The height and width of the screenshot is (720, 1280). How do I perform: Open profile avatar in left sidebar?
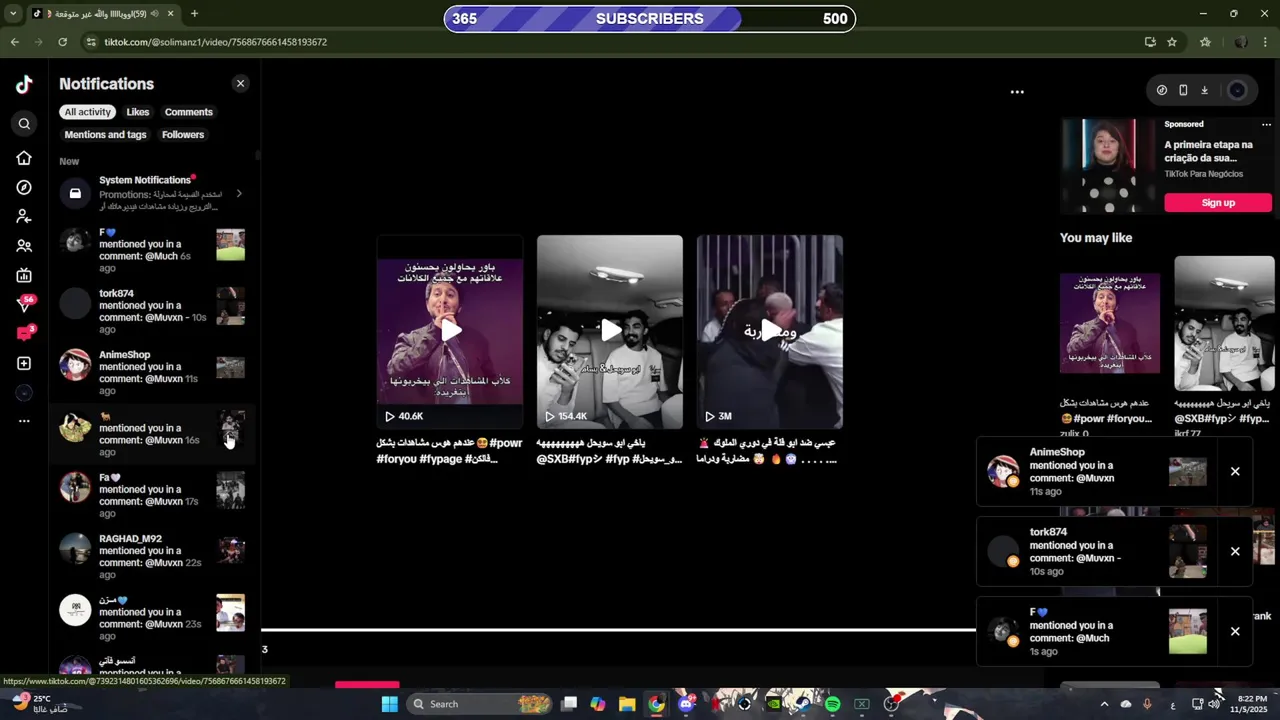pos(24,393)
